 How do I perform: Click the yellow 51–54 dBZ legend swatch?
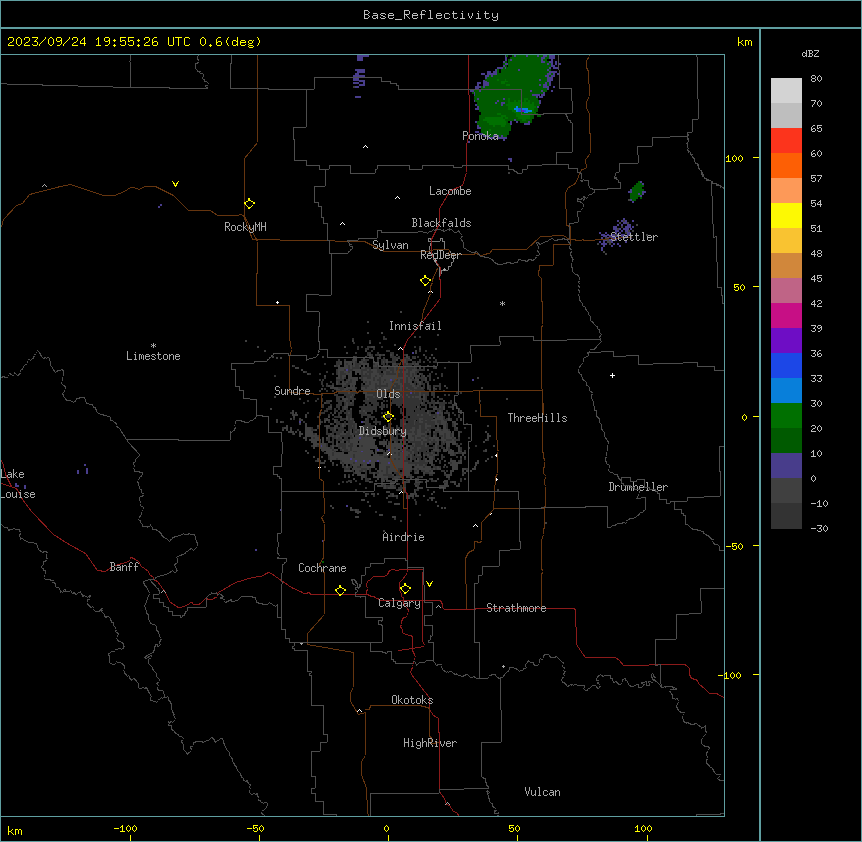786,215
